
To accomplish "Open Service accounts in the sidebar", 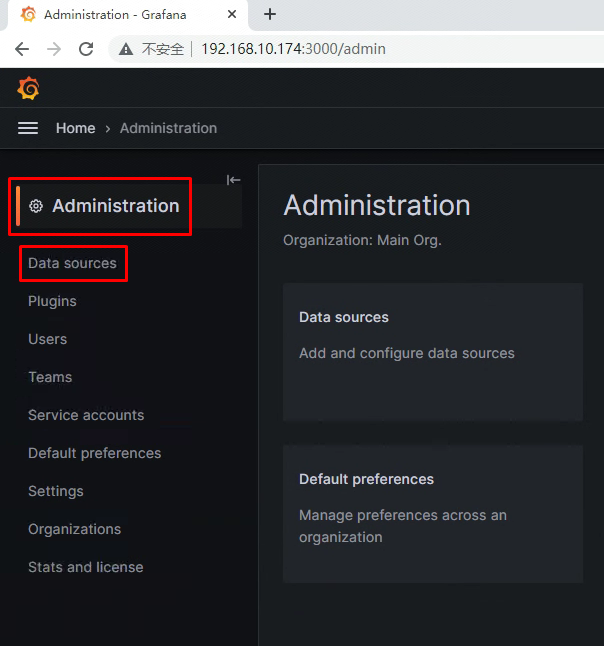I will (x=86, y=415).
